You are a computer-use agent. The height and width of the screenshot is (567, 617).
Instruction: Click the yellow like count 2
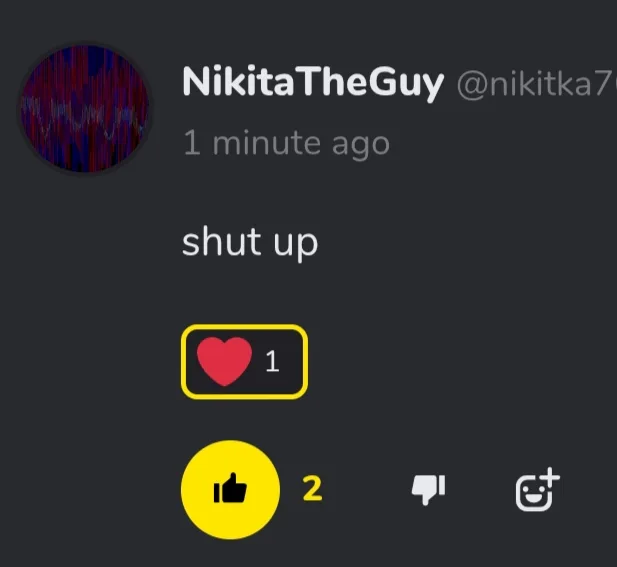(312, 489)
